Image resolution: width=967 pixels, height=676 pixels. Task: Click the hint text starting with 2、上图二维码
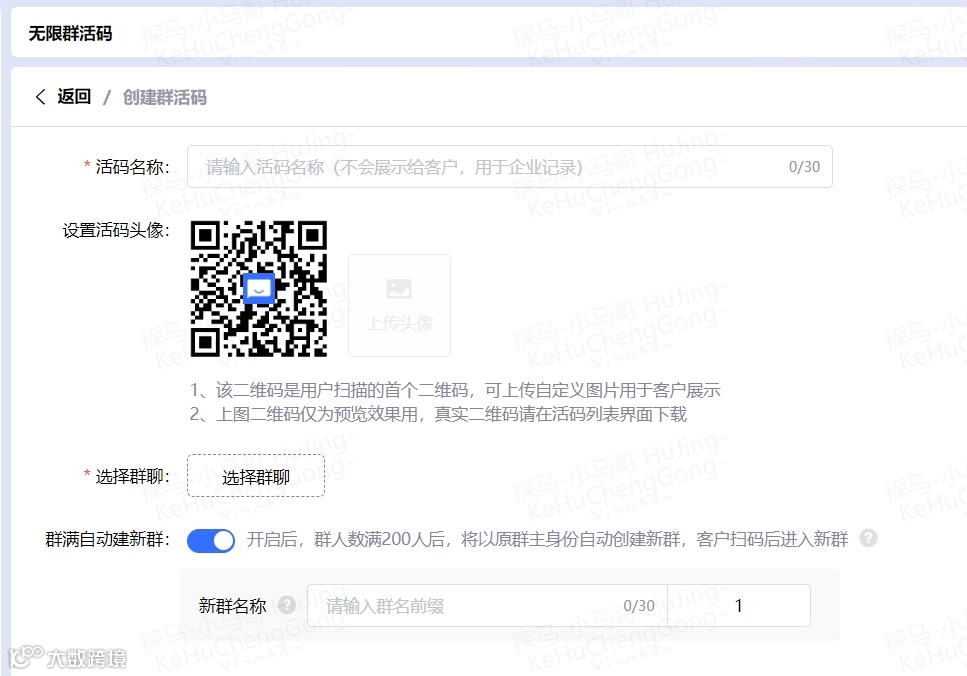438,414
